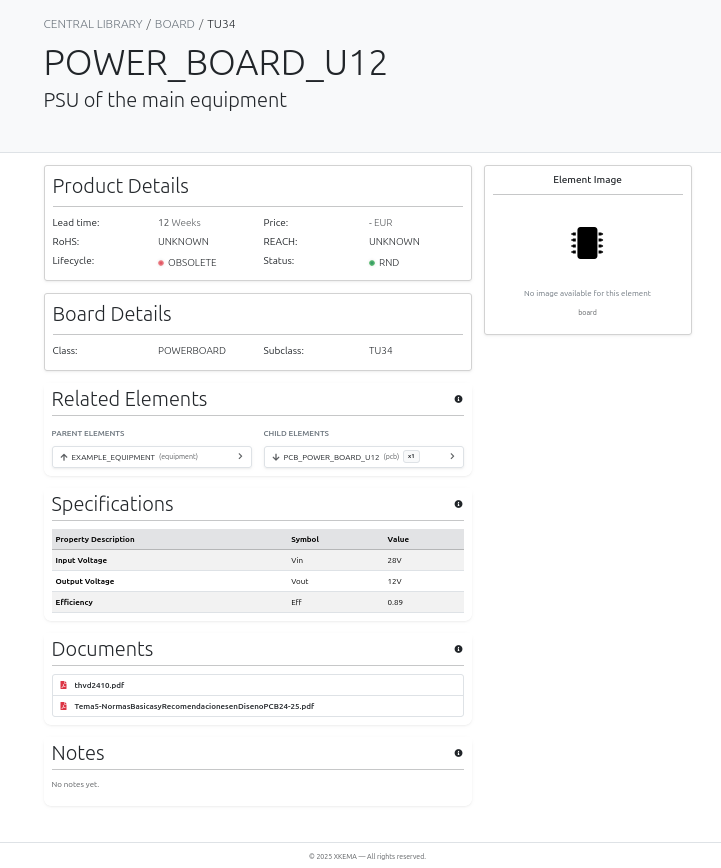This screenshot has height=868, width=721.
Task: Open the thvd2410.pdf document
Action: coord(99,685)
